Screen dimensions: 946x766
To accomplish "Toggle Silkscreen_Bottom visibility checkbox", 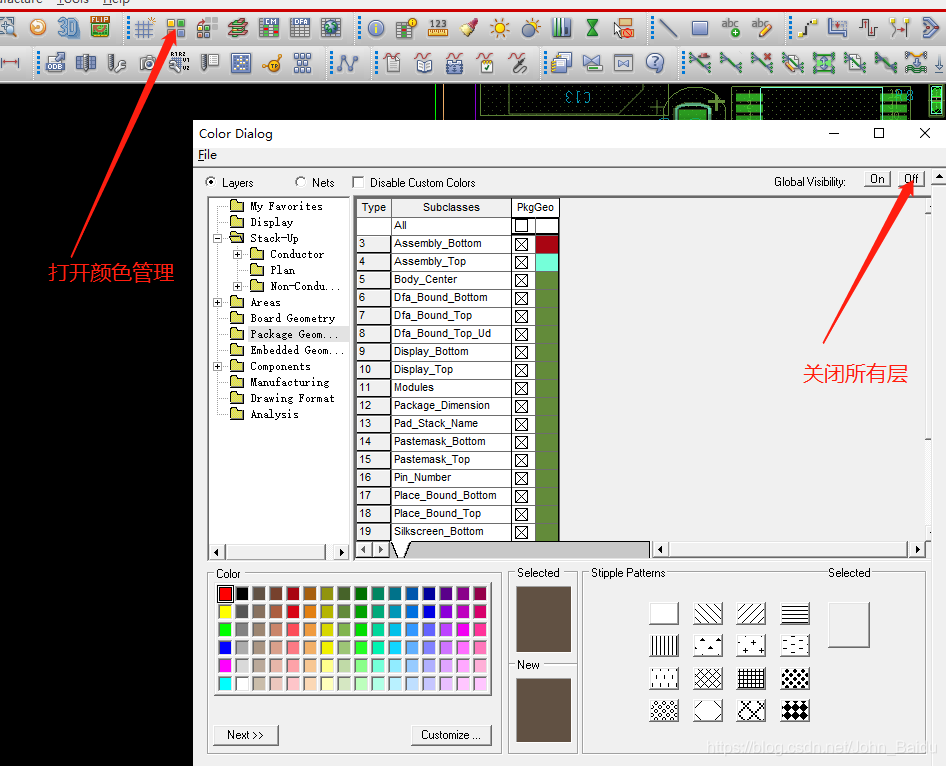I will [522, 532].
